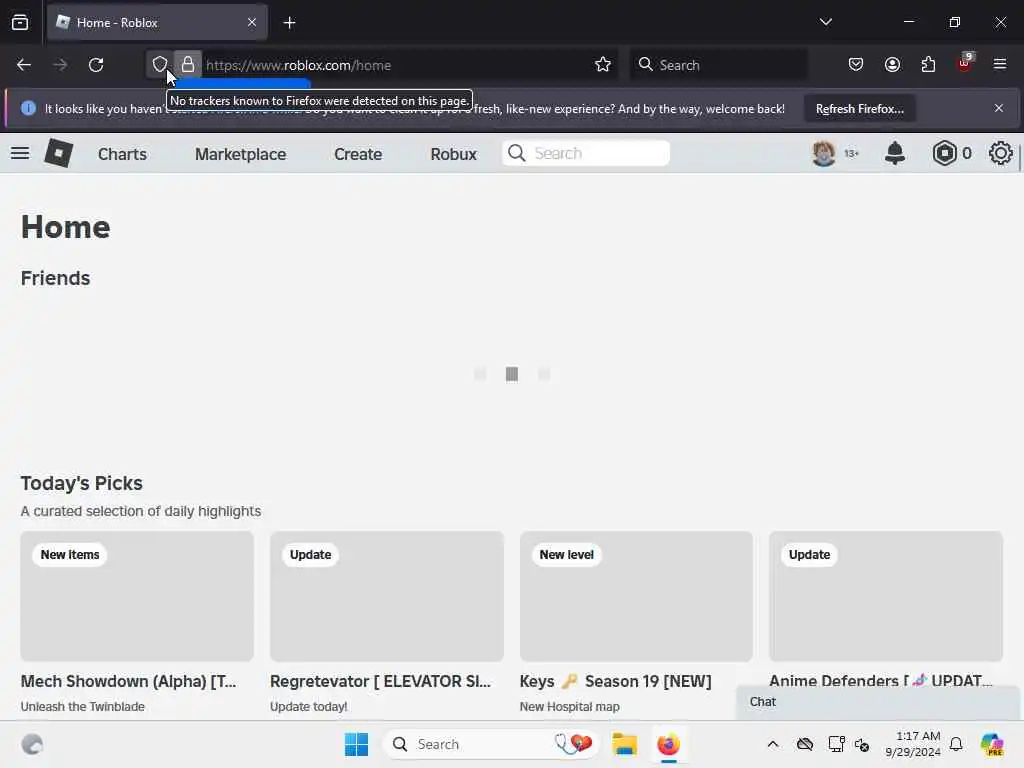Viewport: 1024px width, 768px height.
Task: Open Firefox account icon
Action: (892, 65)
